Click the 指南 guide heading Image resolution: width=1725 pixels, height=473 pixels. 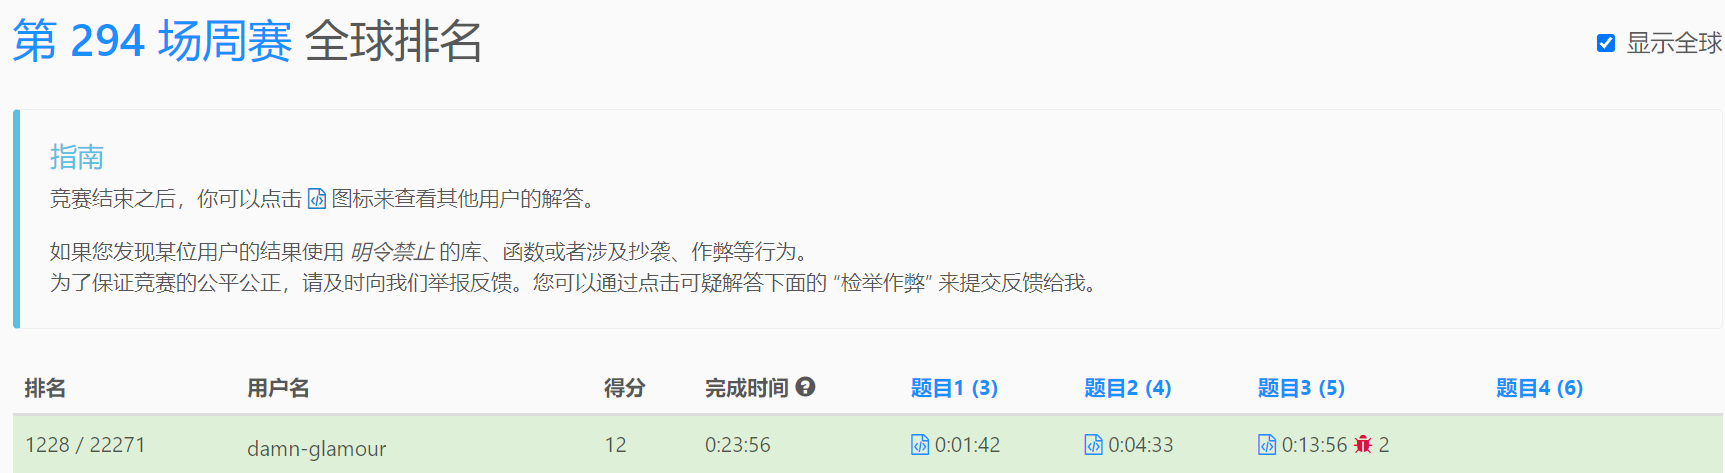click(x=77, y=157)
